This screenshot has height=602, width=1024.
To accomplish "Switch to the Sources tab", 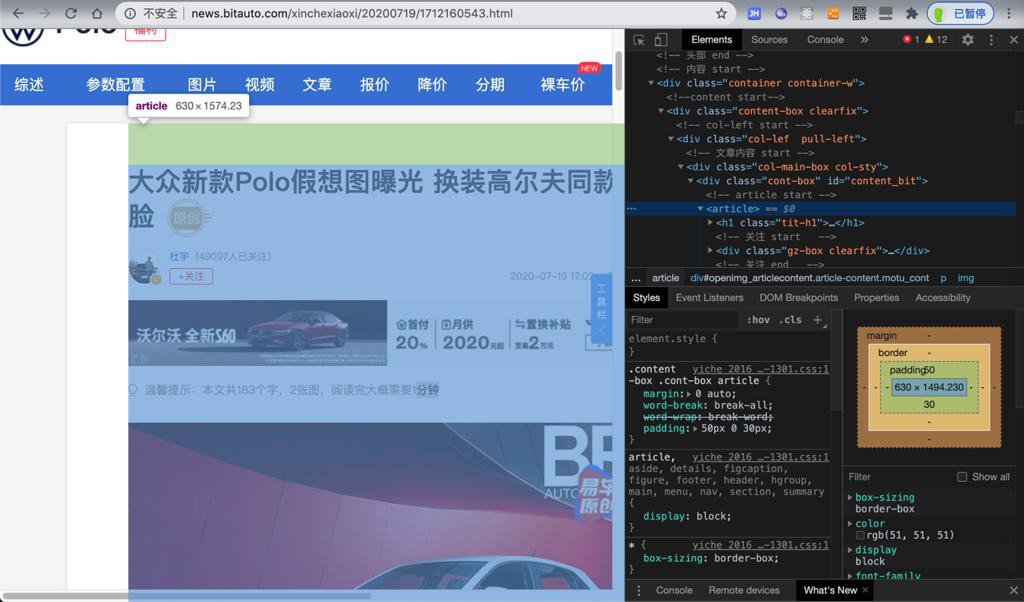I will click(769, 40).
